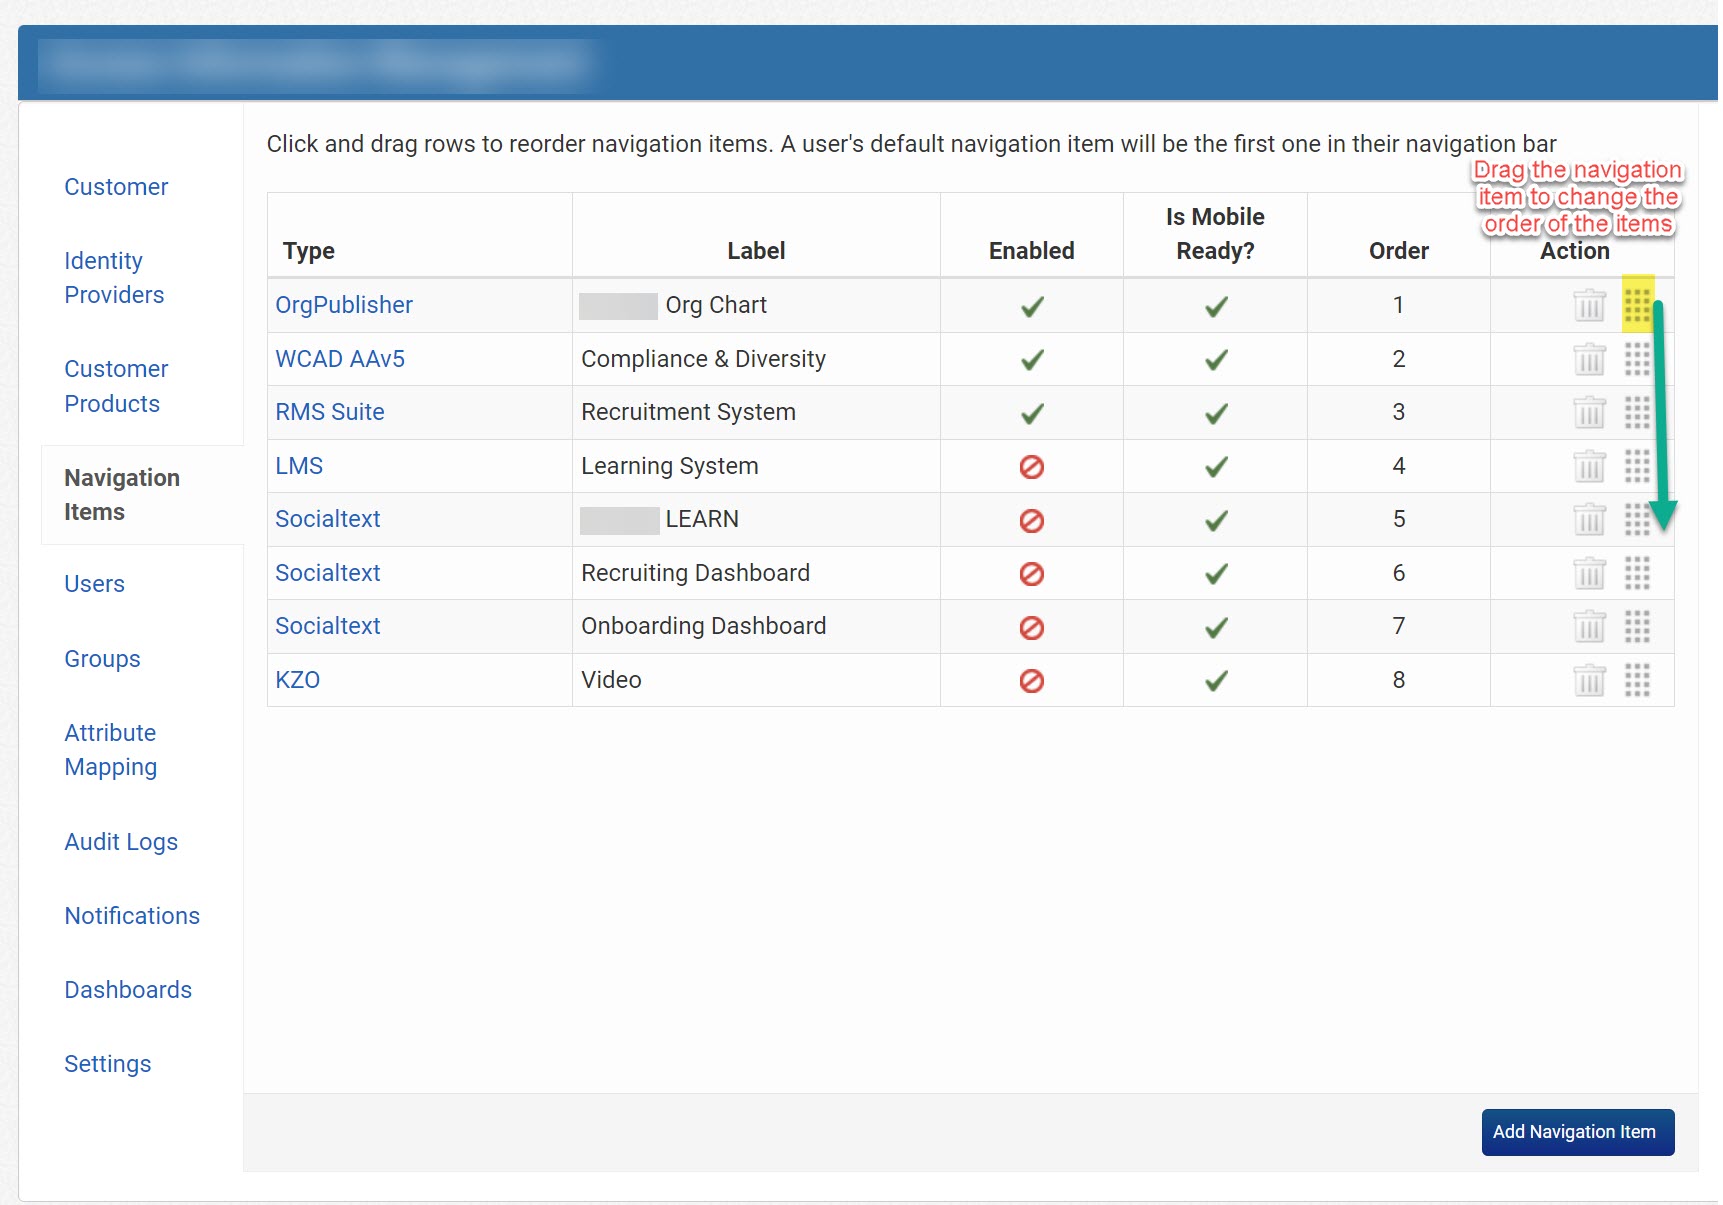1723x1205 pixels.
Task: Click disabled icon for Recruiting Dashboard
Action: (1032, 574)
